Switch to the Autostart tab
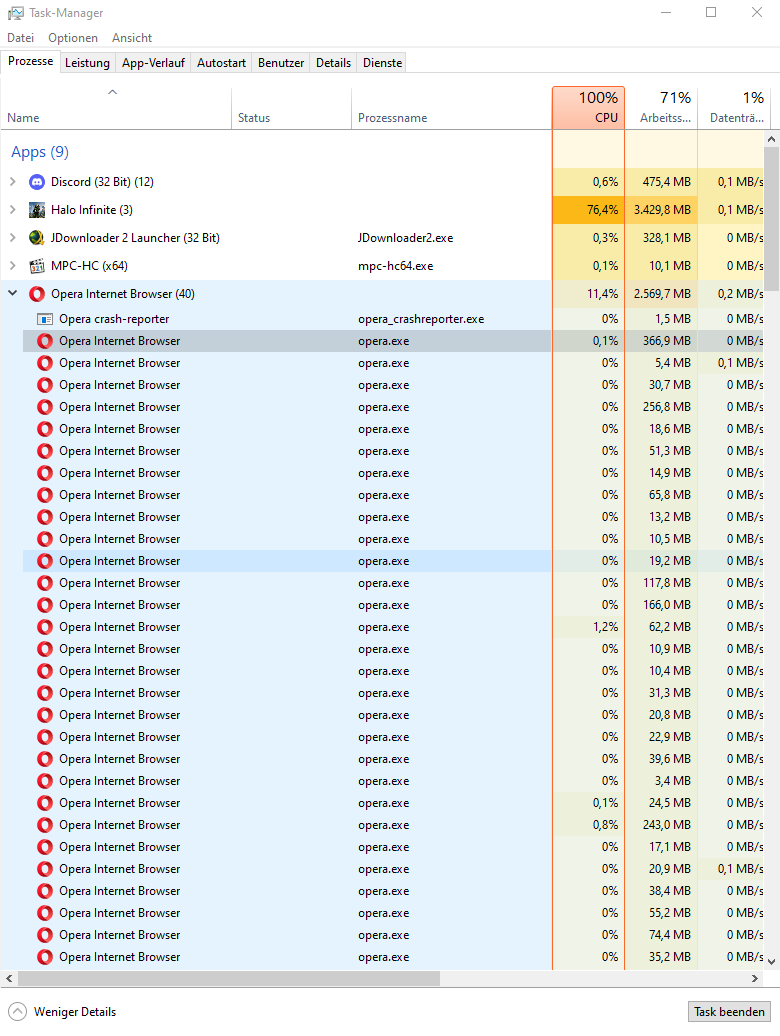Image resolution: width=780 pixels, height=1036 pixels. pyautogui.click(x=221, y=63)
